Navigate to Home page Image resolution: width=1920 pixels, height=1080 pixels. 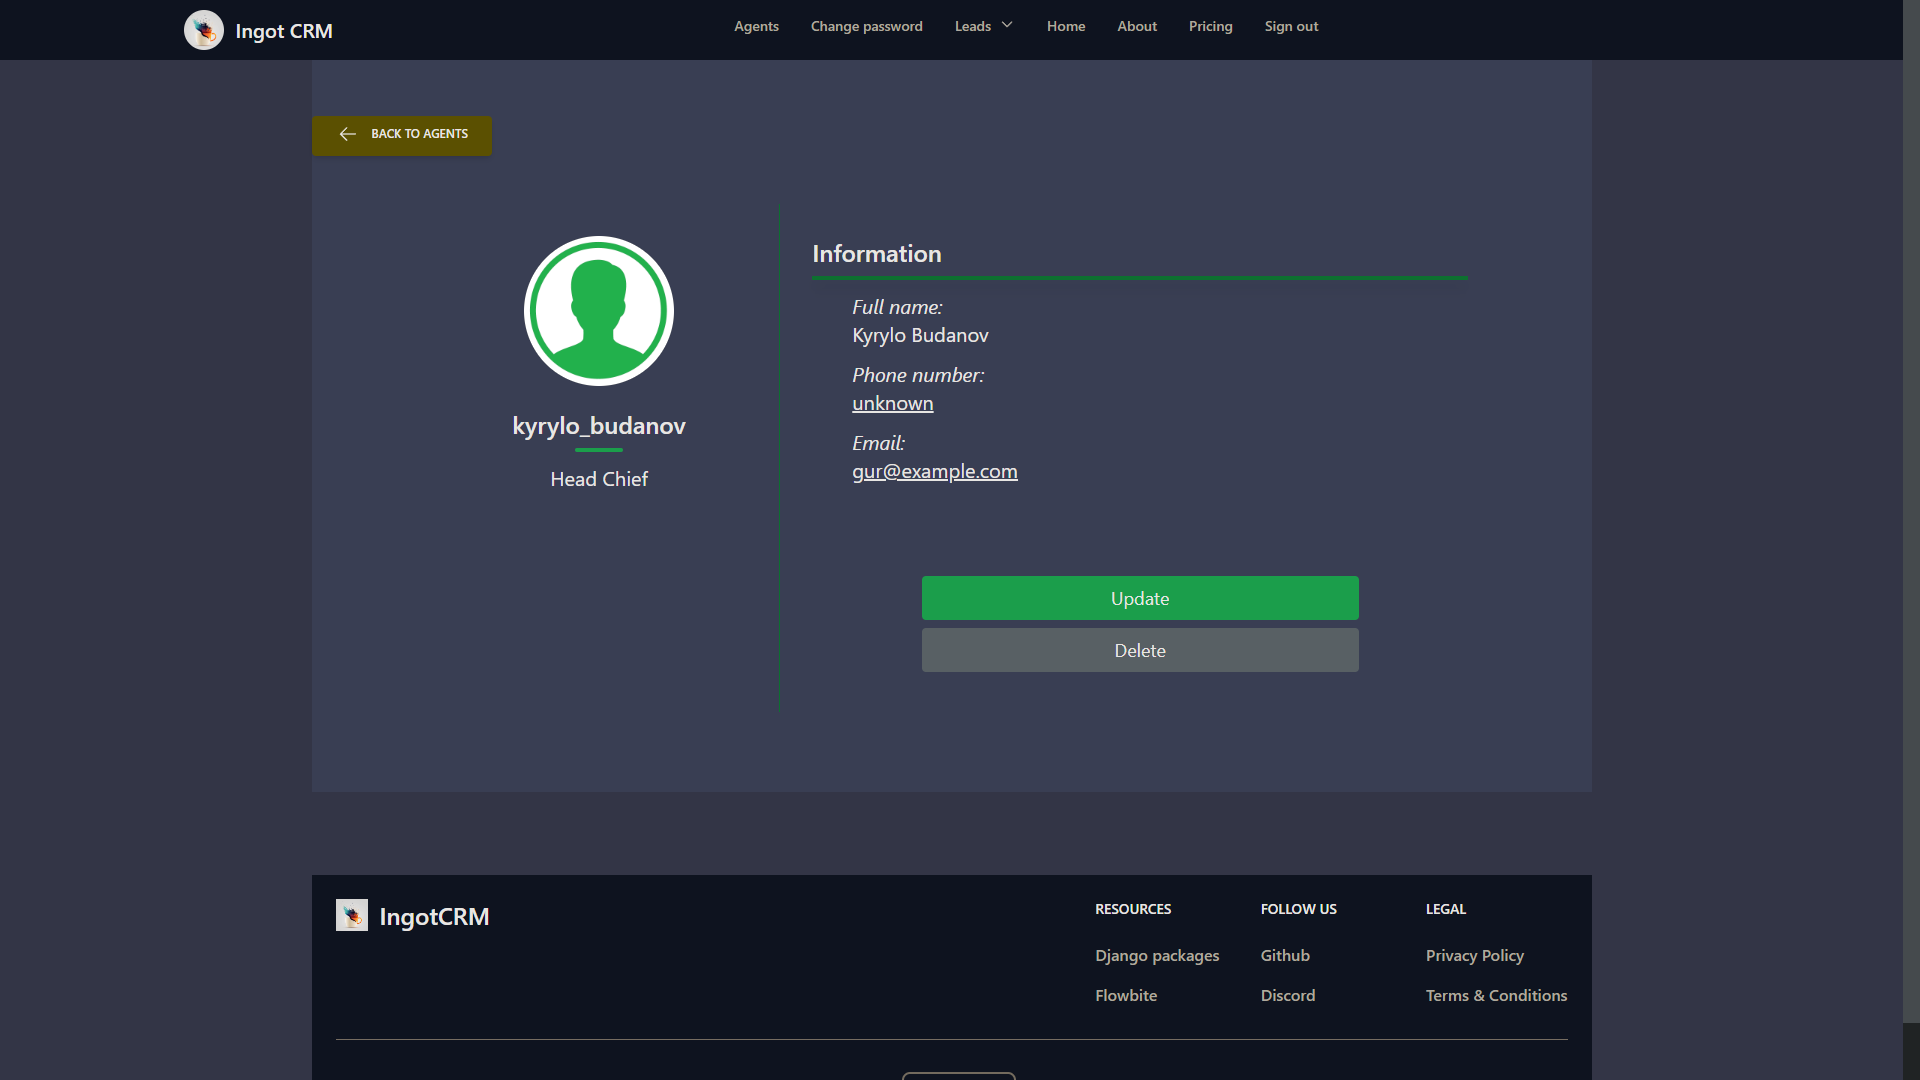[1066, 26]
